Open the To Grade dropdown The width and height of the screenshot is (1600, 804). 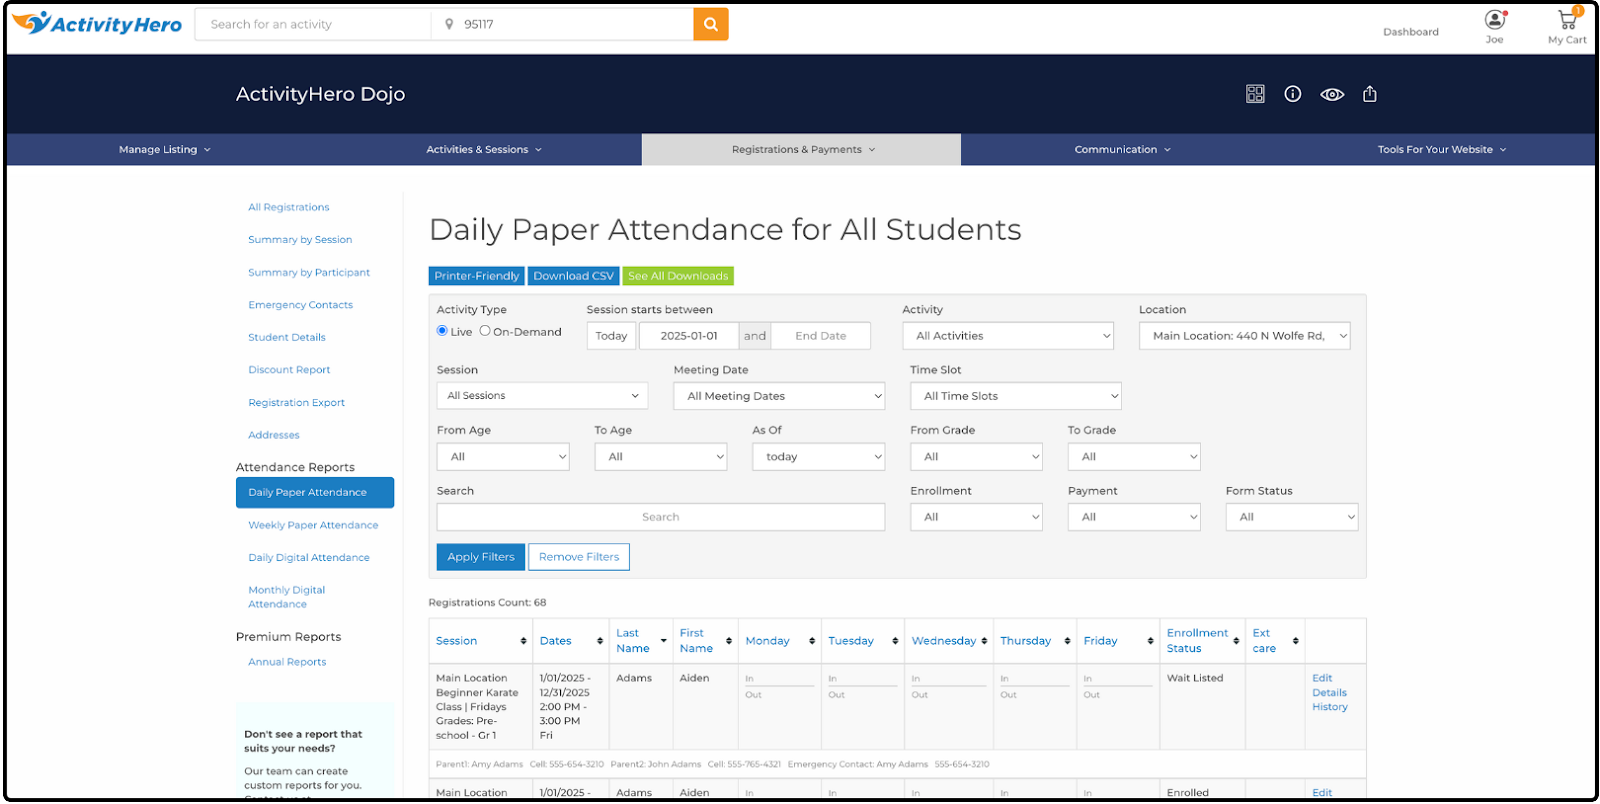pyautogui.click(x=1134, y=457)
